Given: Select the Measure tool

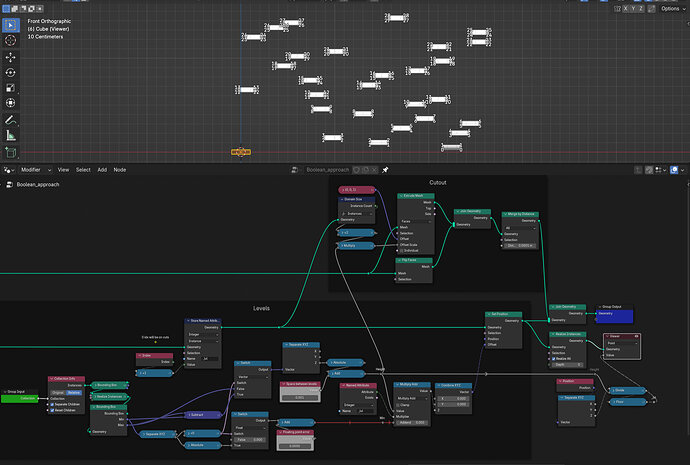Looking at the screenshot, I should point(11,135).
